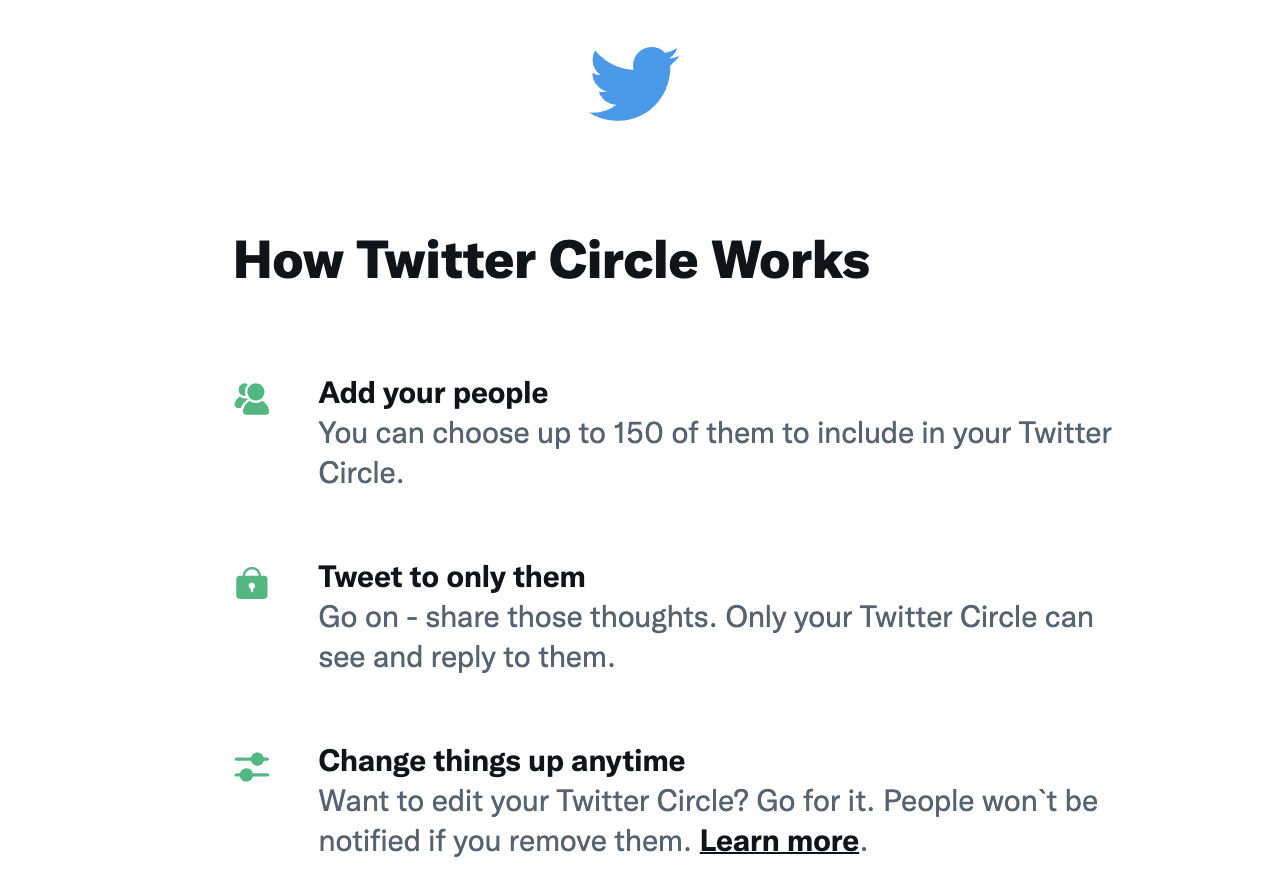Click 'Only your Twitter Circle can' text
Viewport: 1280px width, 878px height.
(909, 617)
